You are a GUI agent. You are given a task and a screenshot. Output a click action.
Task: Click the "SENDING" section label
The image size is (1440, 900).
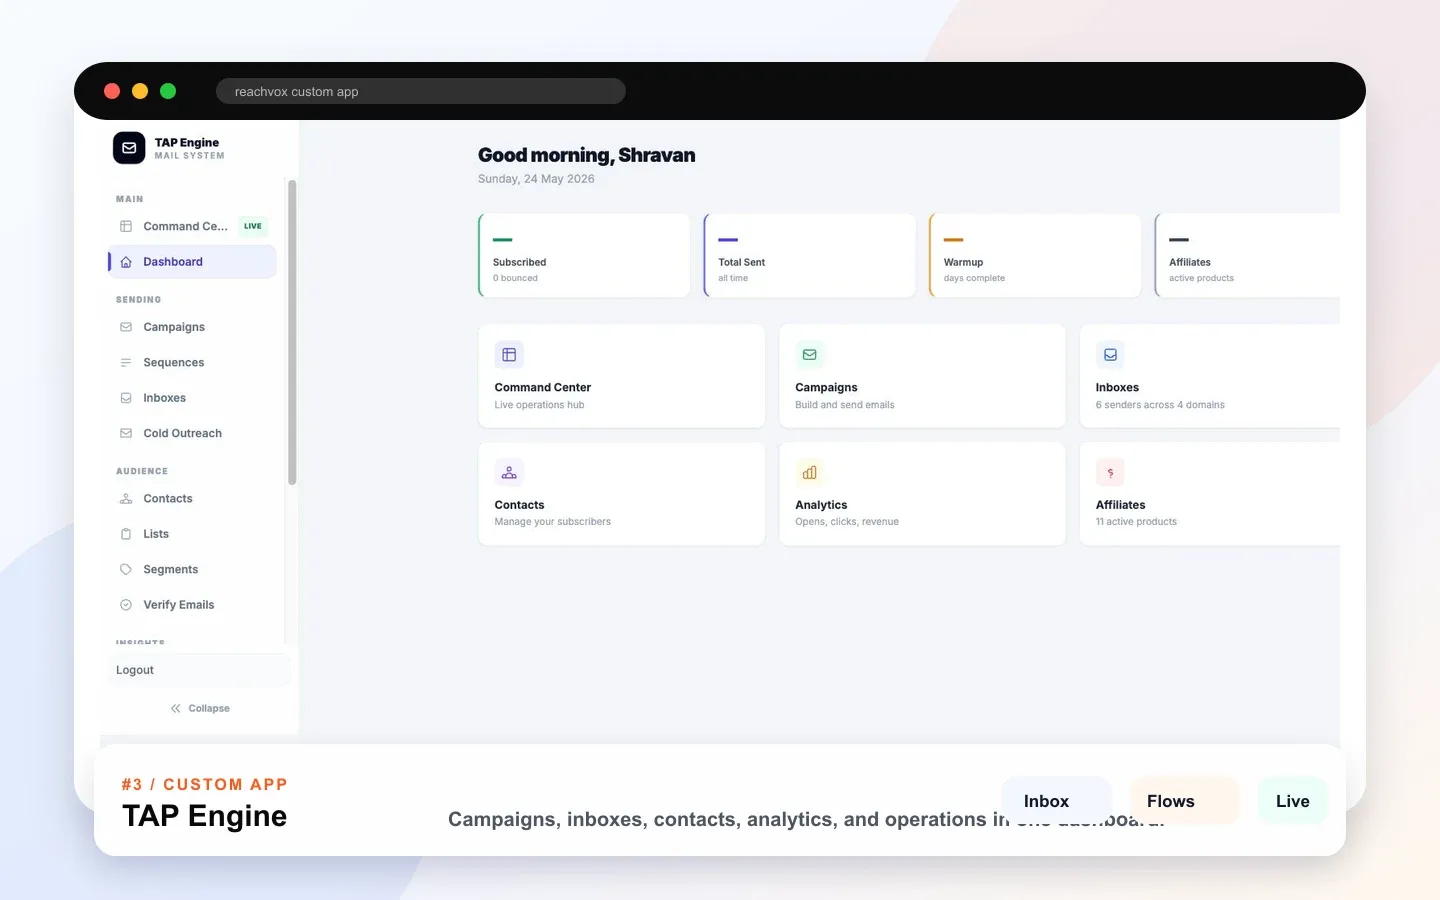pyautogui.click(x=138, y=300)
